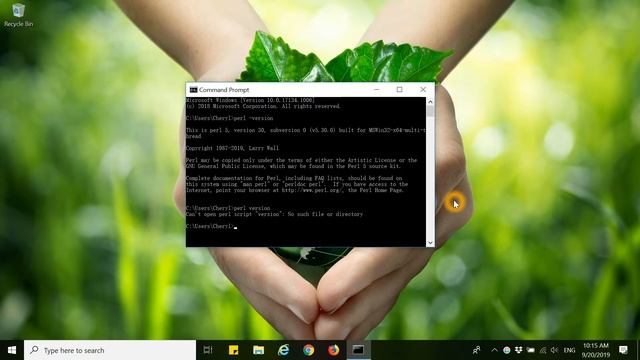Switch the ENG input language indicator
The height and width of the screenshot is (360, 640).
569,350
